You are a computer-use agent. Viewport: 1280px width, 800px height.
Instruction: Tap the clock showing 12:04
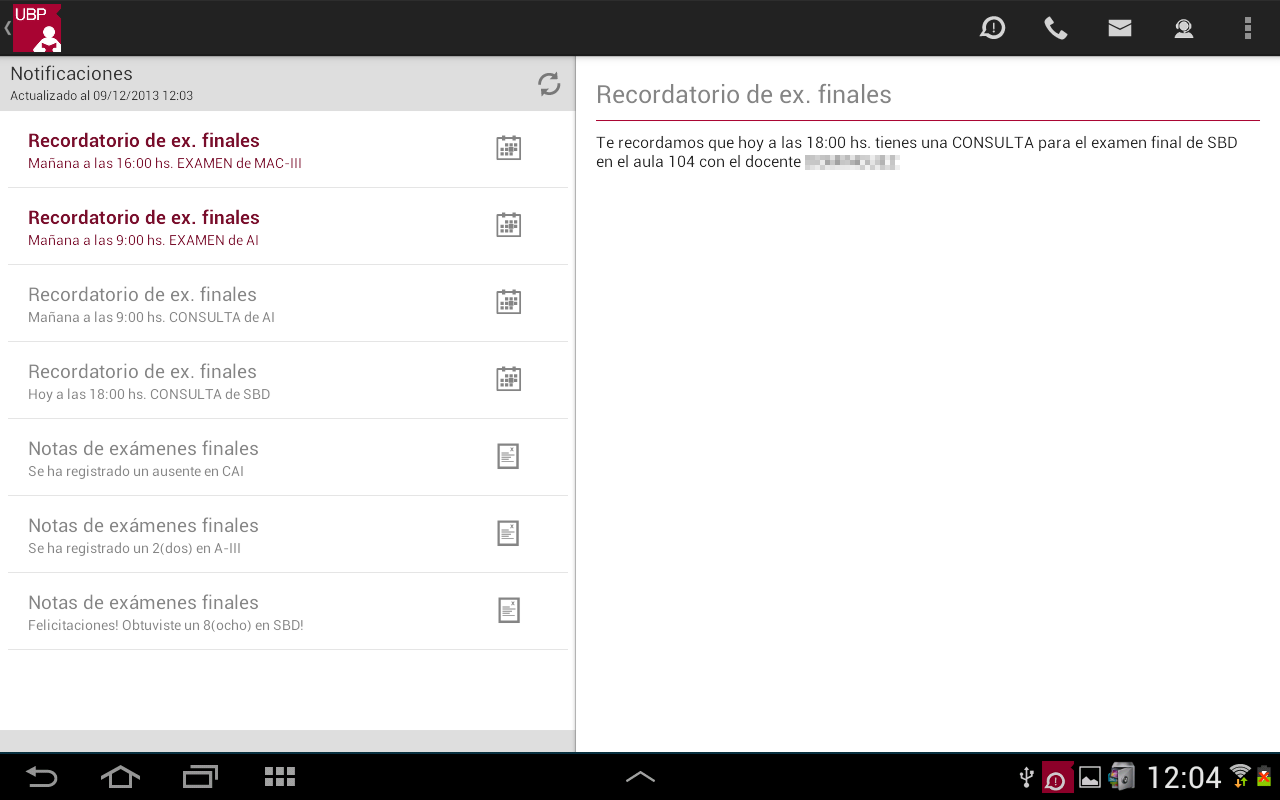[1184, 777]
